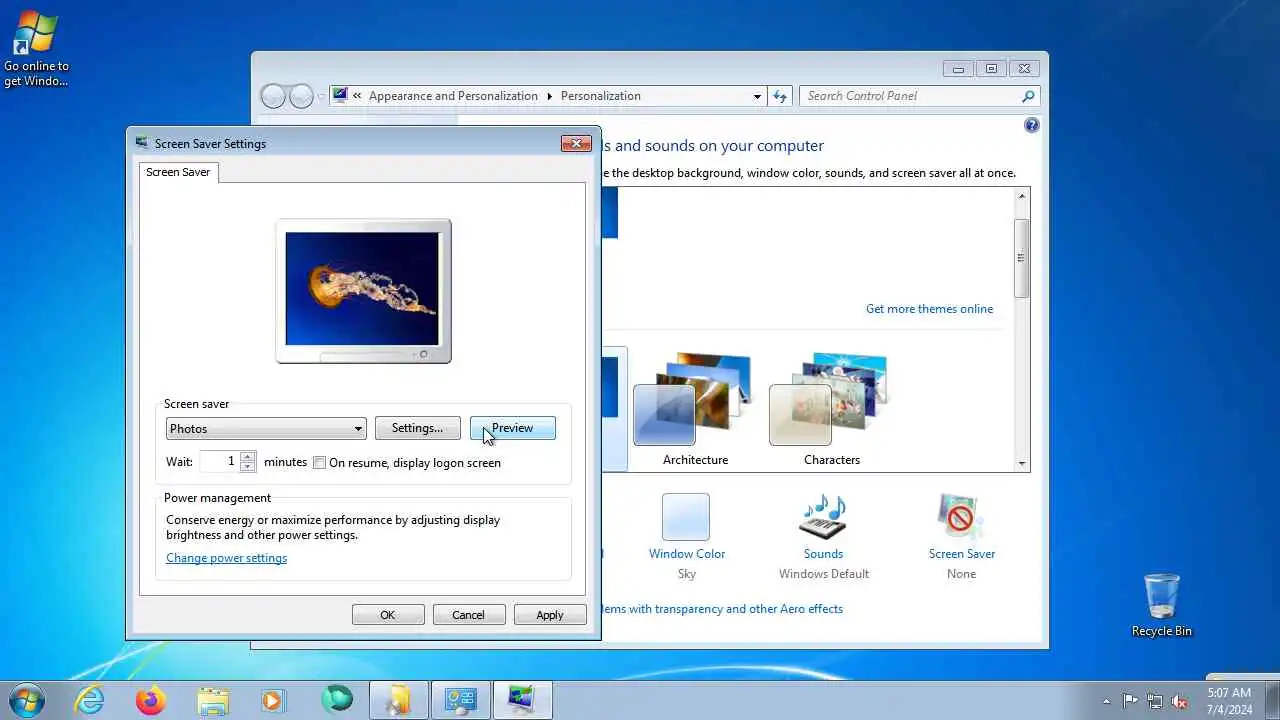Click the address bar Control Panel icon
1280x720 pixels.
coord(340,96)
